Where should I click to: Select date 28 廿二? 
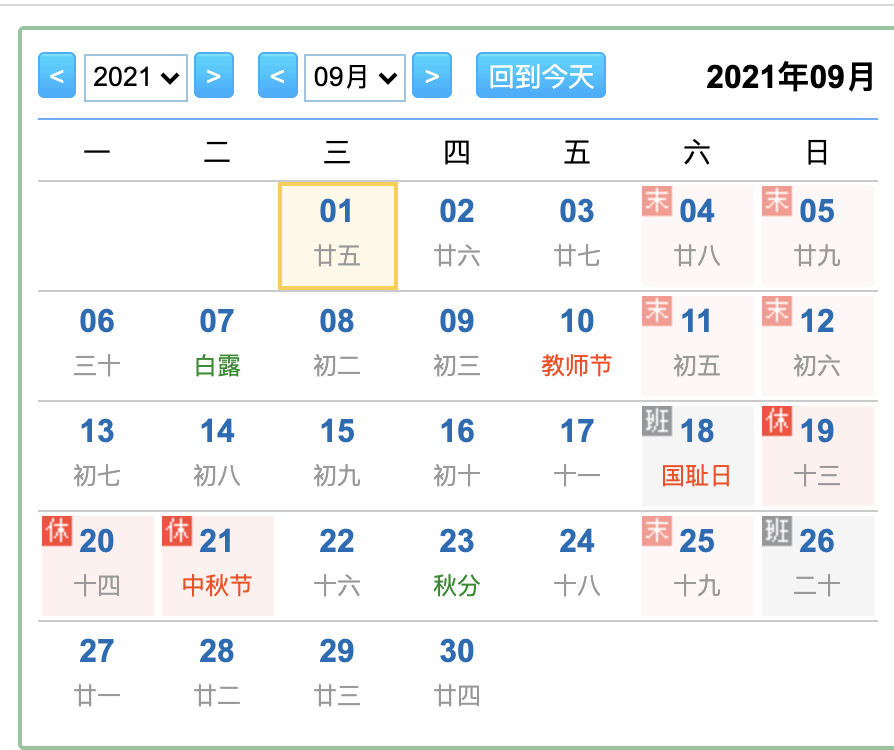[217, 676]
